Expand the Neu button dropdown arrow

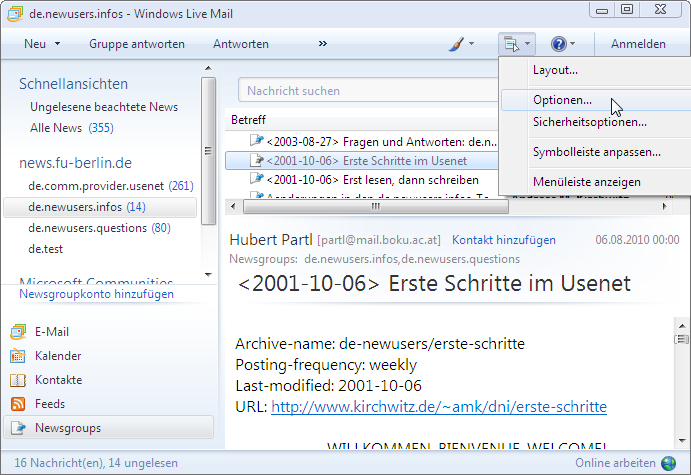[x=58, y=44]
